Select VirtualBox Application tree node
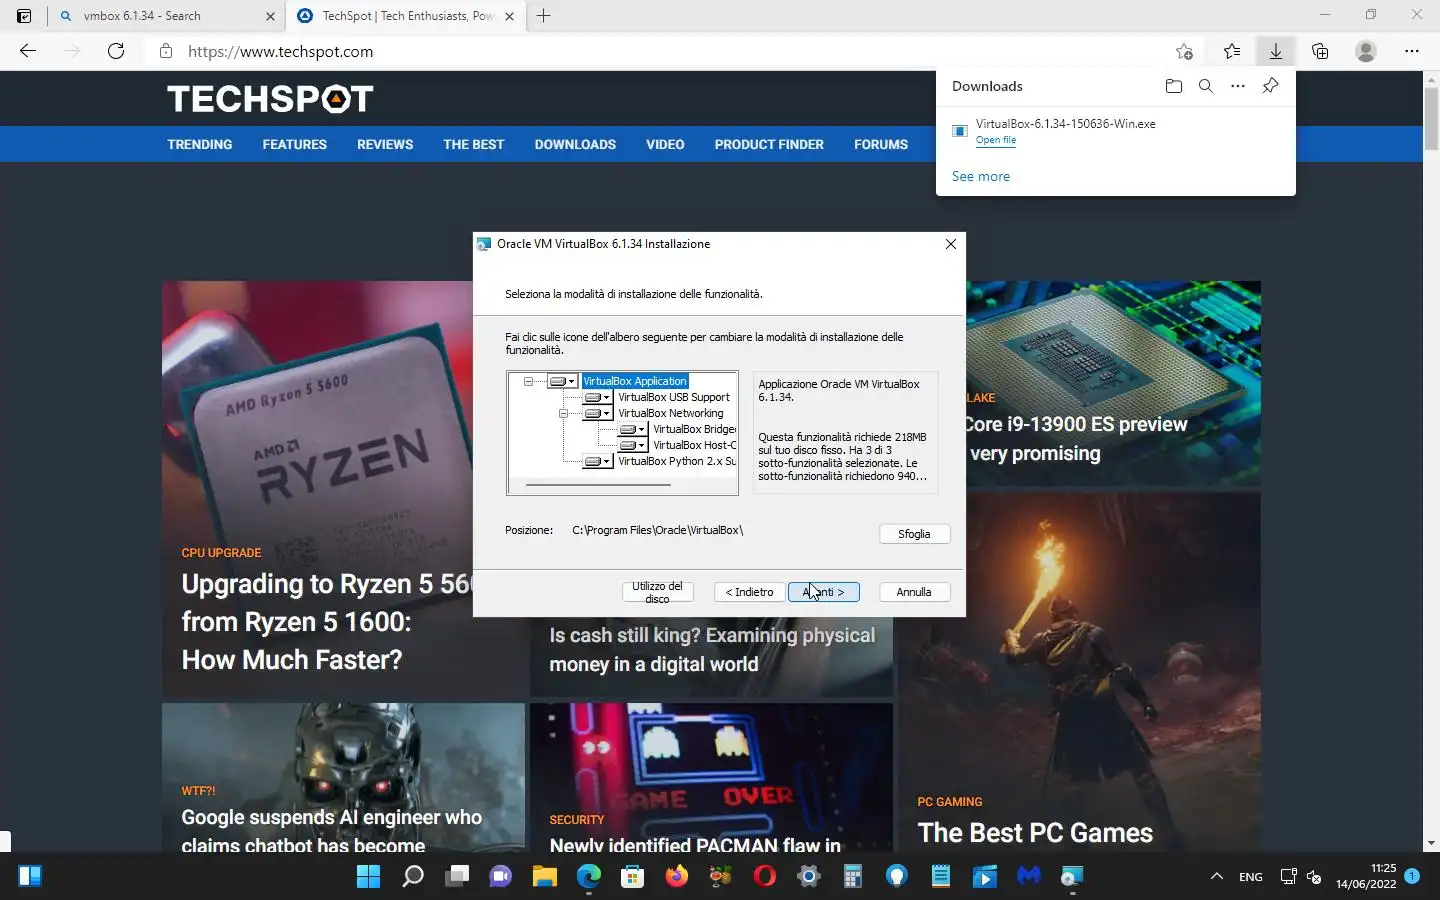This screenshot has height=900, width=1440. (635, 381)
